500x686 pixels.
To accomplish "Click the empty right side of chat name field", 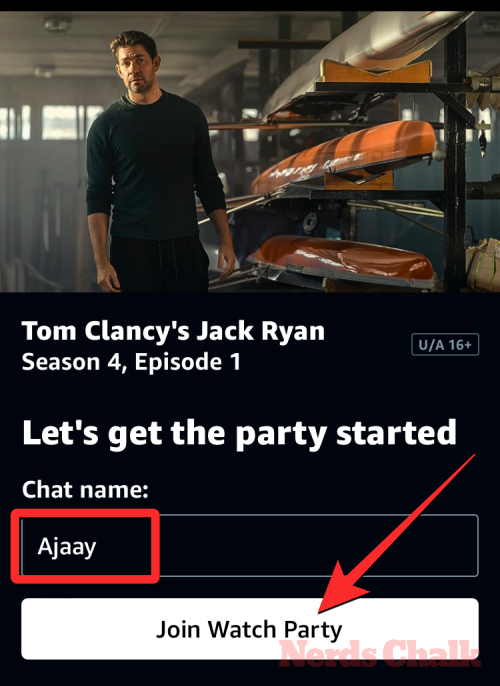I will tap(319, 546).
